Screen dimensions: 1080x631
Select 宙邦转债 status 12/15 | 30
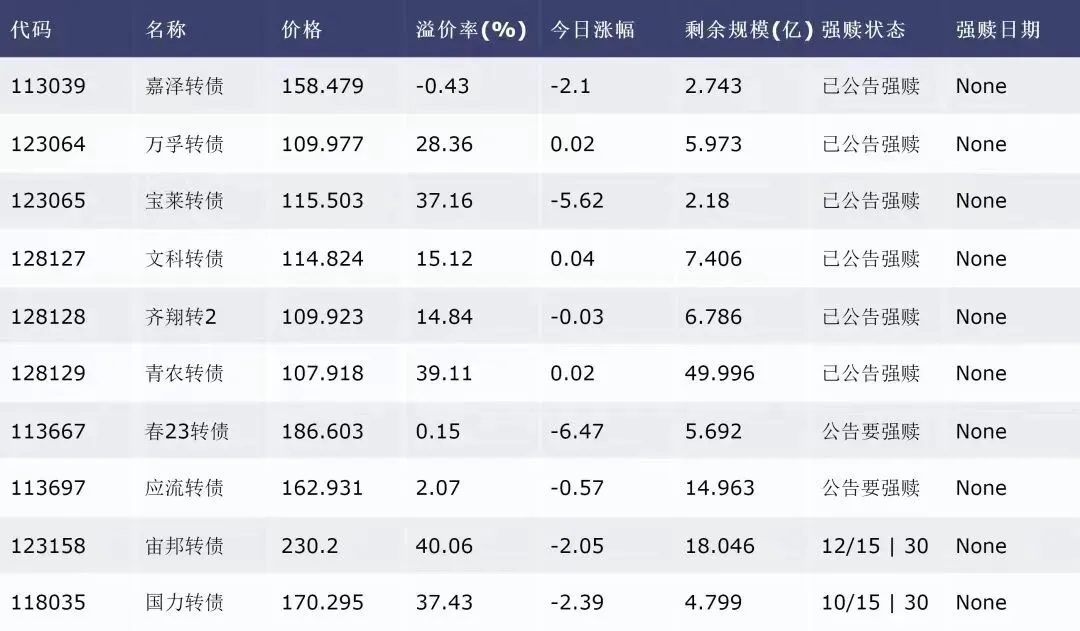point(875,546)
